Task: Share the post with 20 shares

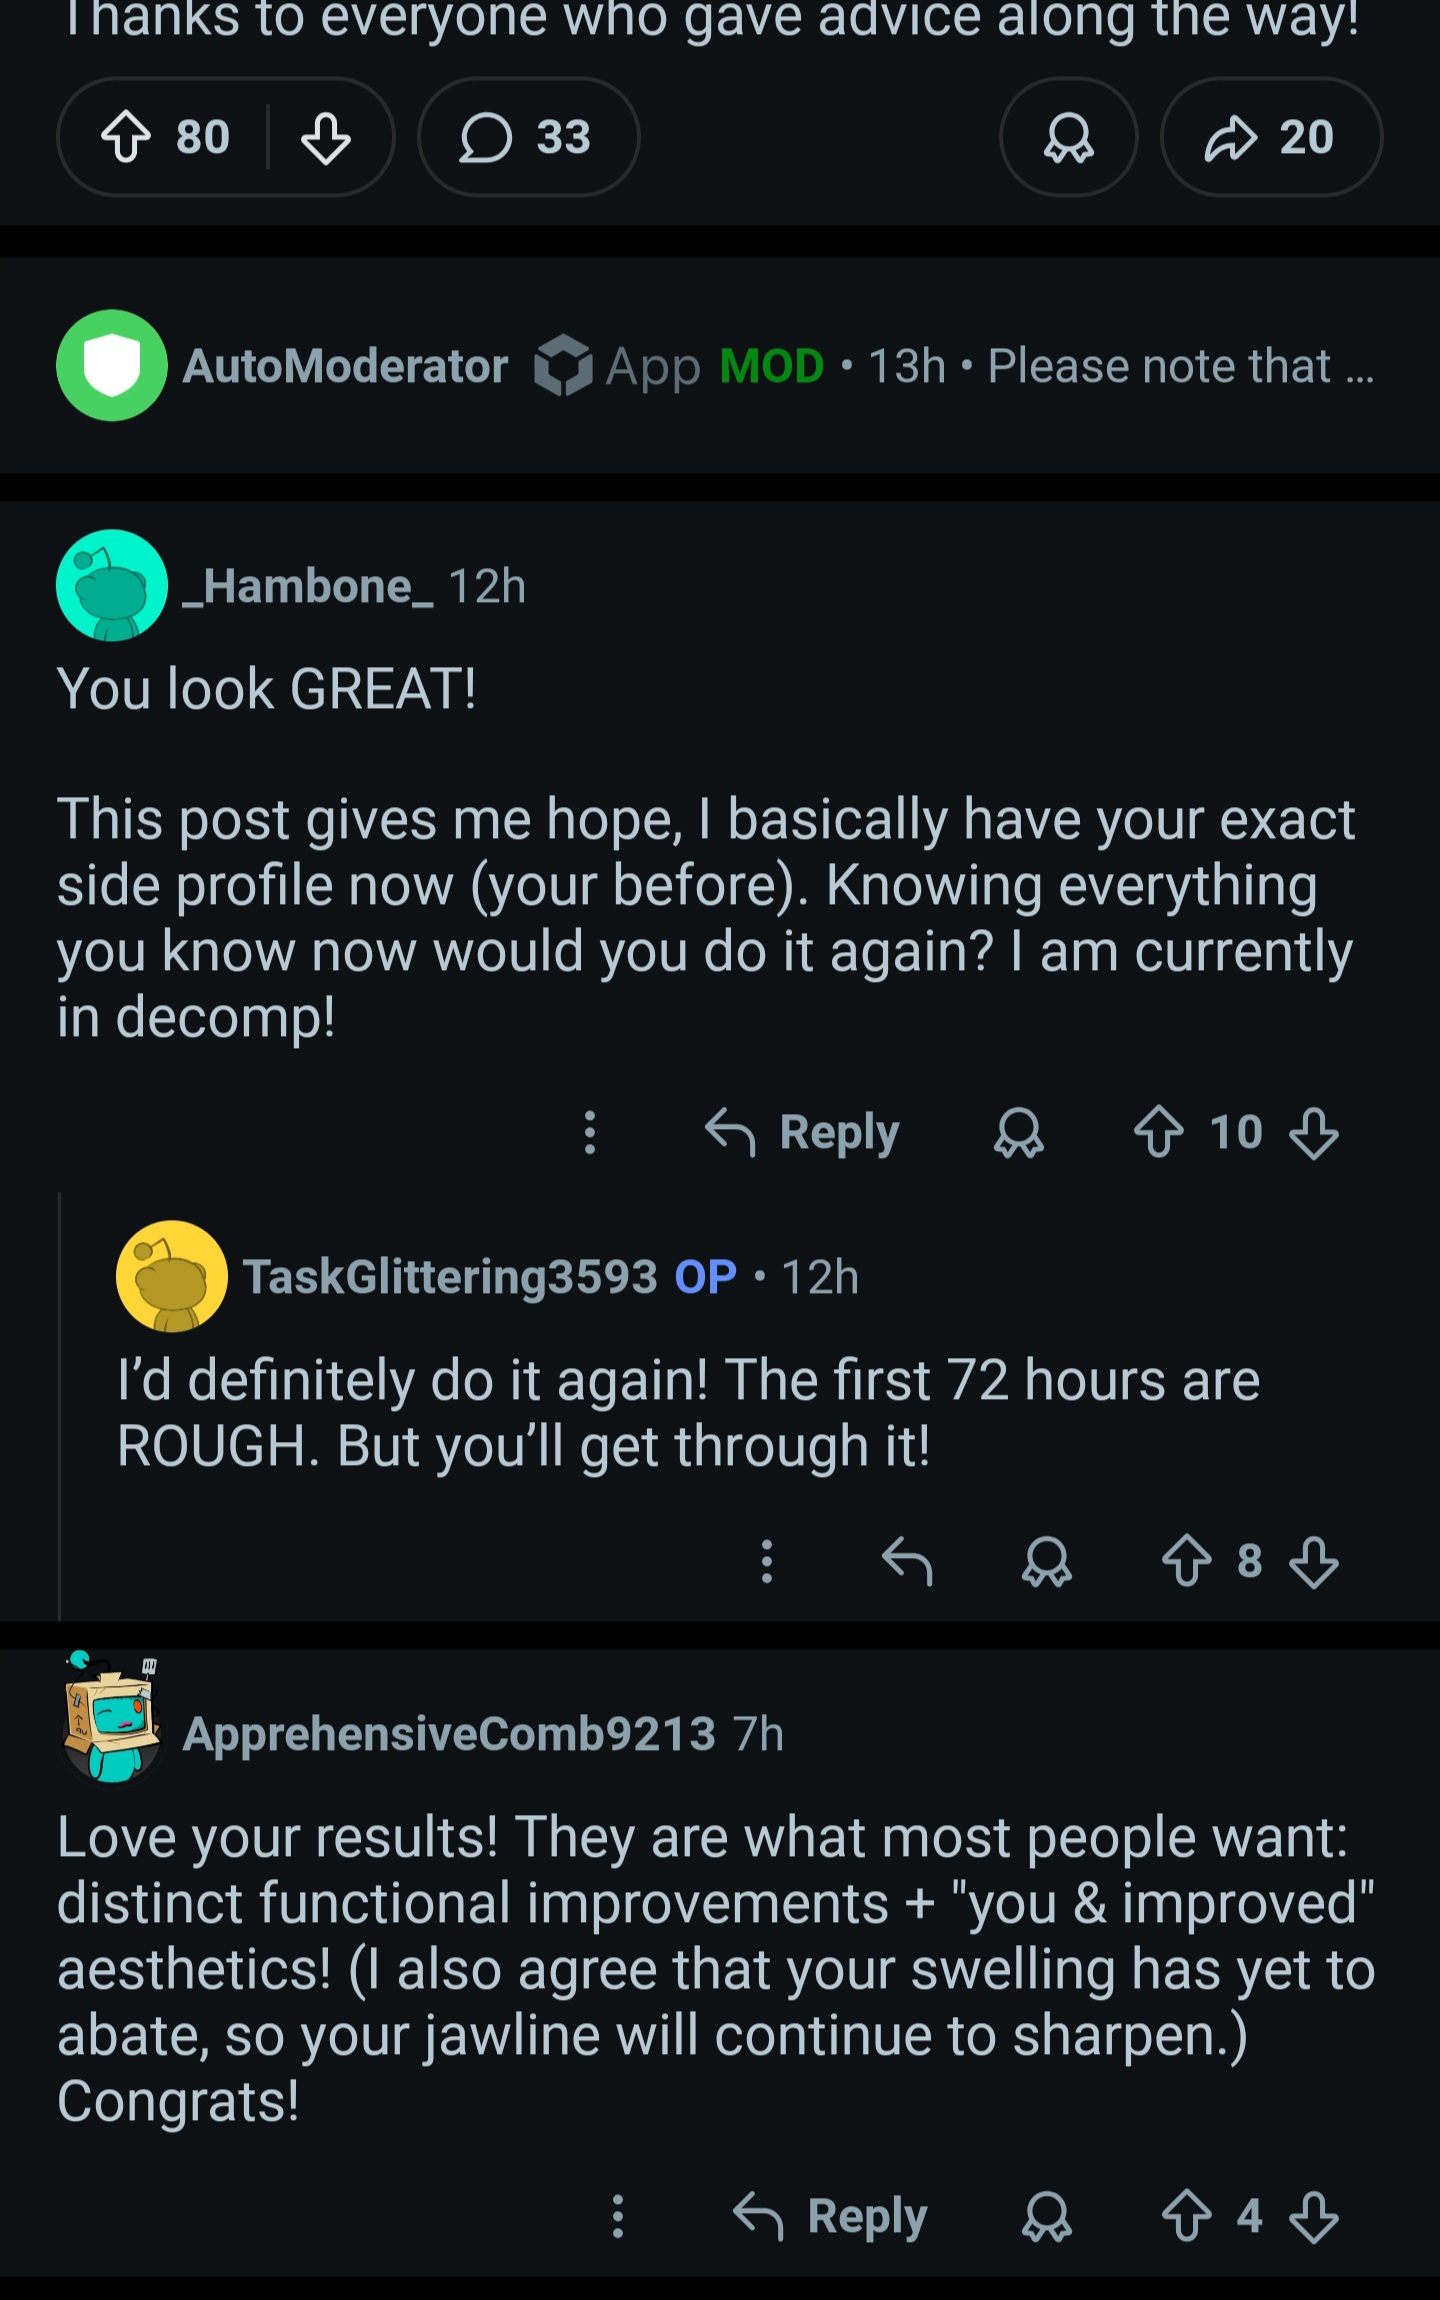Action: [1270, 137]
